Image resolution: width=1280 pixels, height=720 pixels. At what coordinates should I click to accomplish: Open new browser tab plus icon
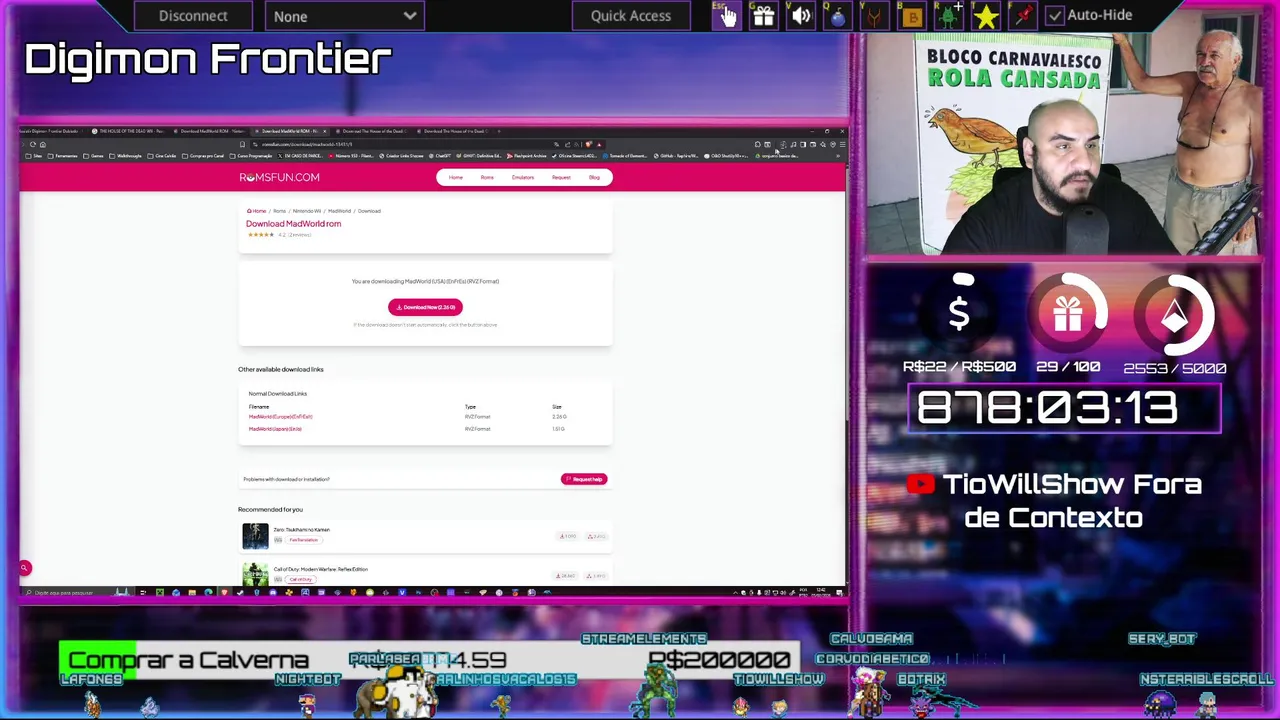coord(499,131)
